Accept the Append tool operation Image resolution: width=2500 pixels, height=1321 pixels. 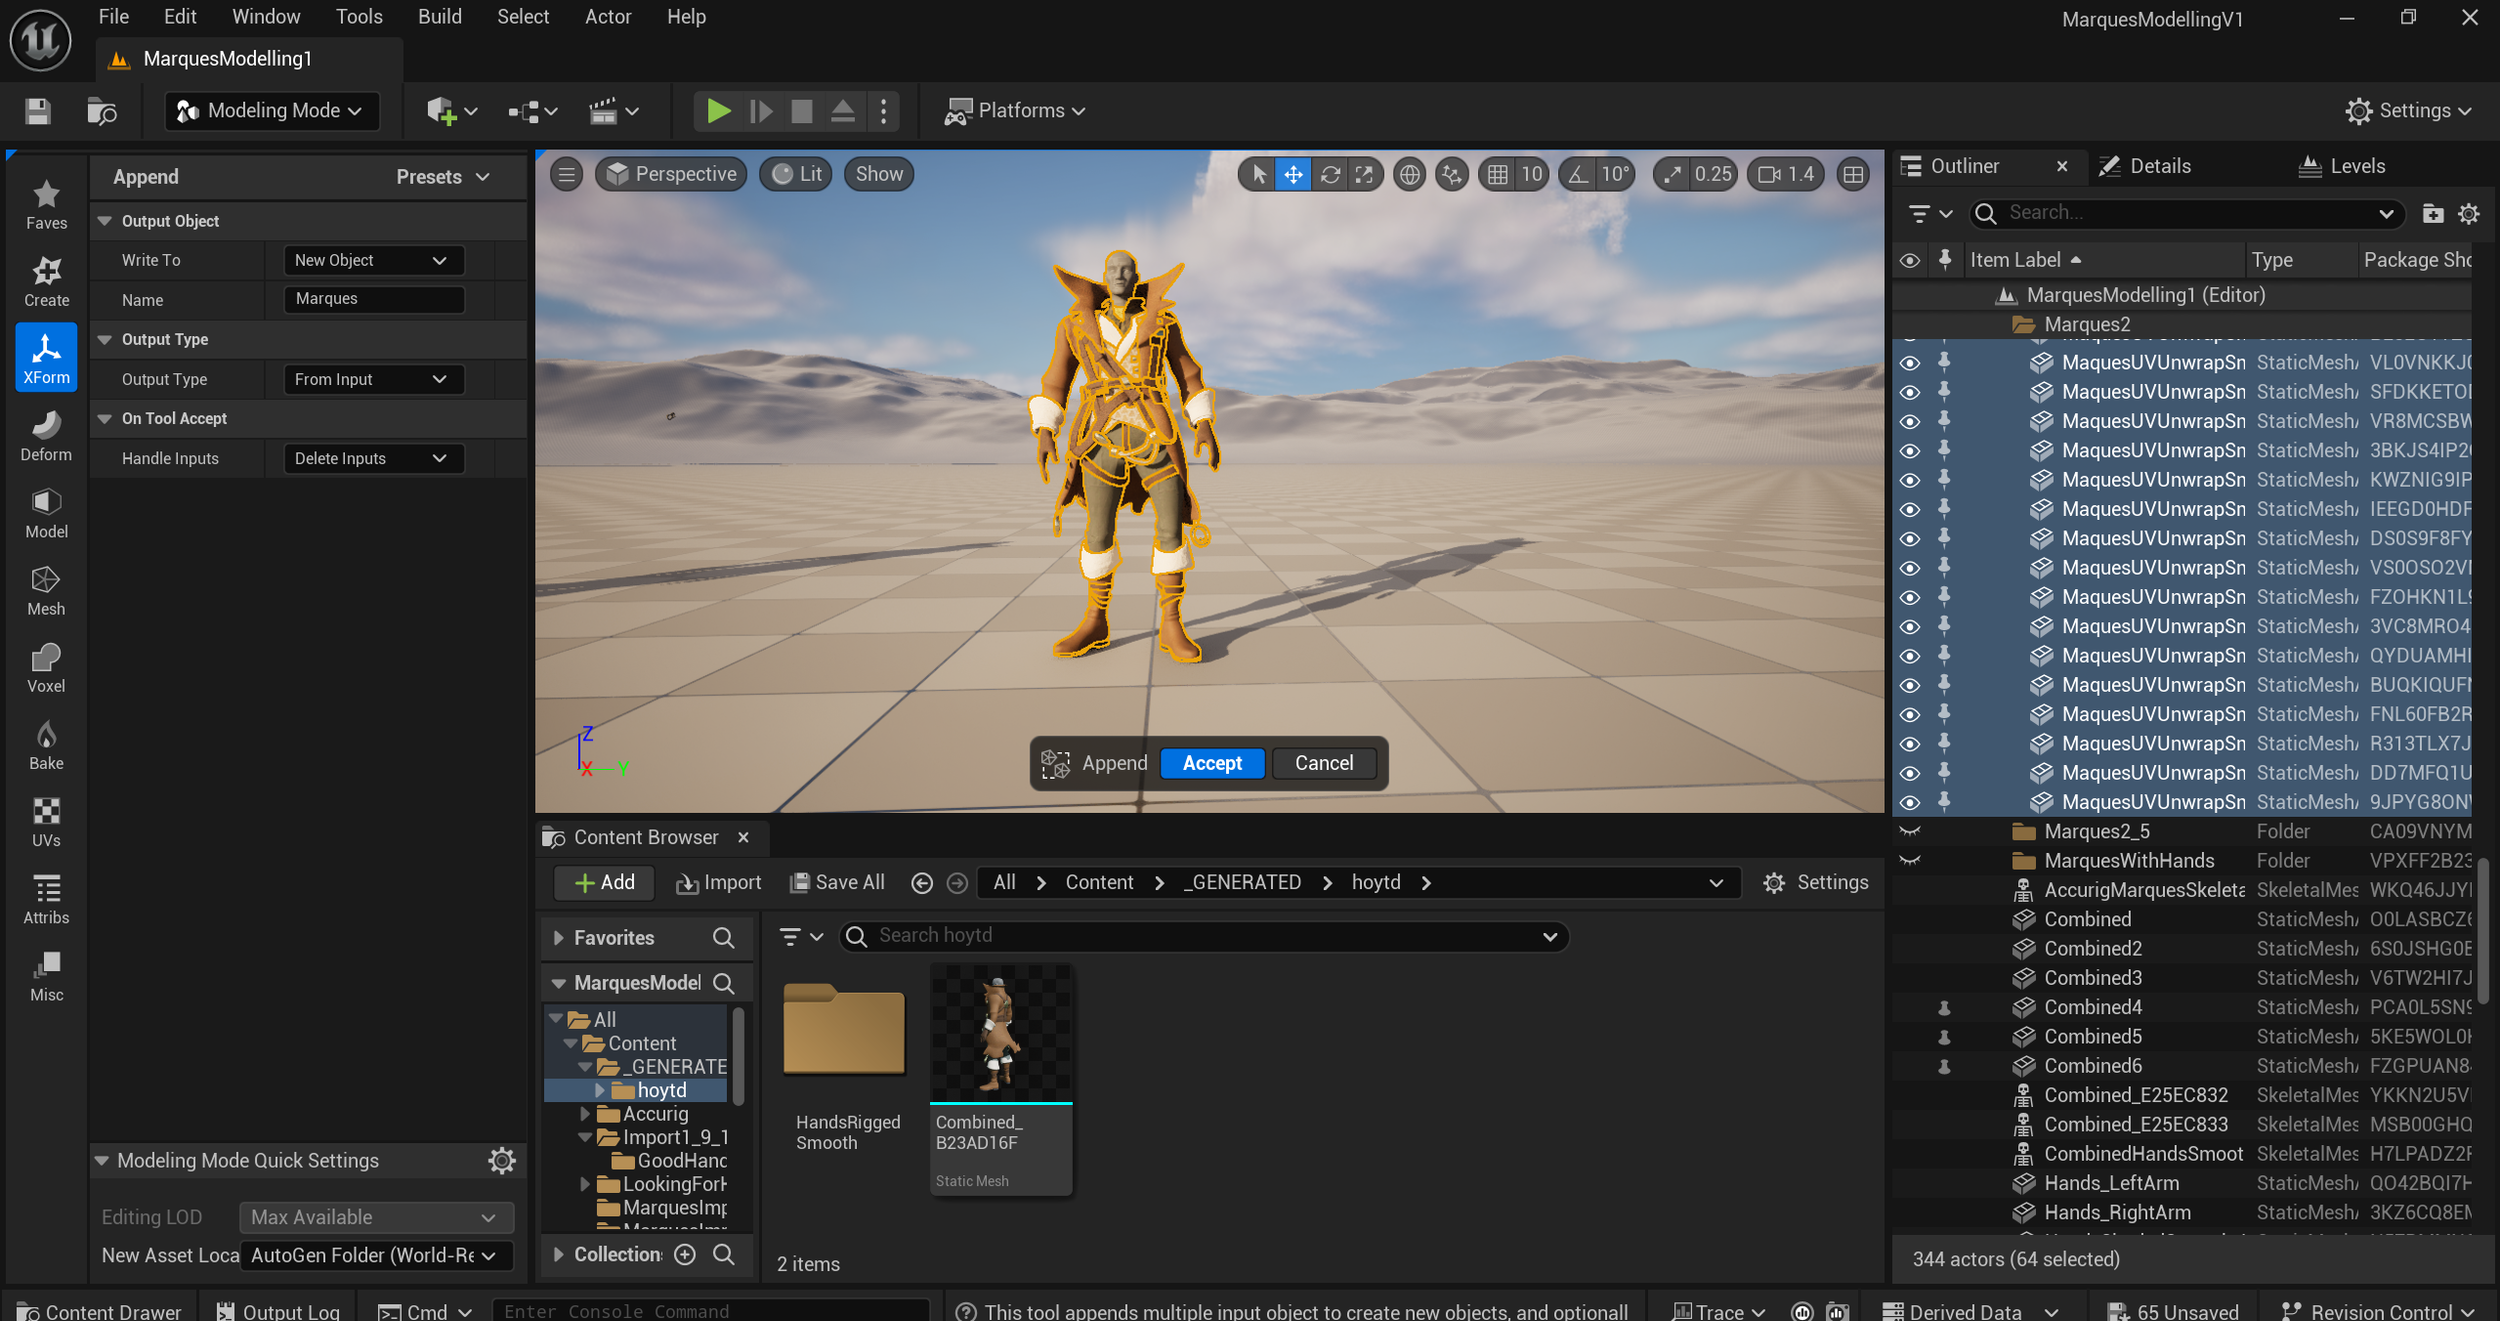click(x=1211, y=763)
